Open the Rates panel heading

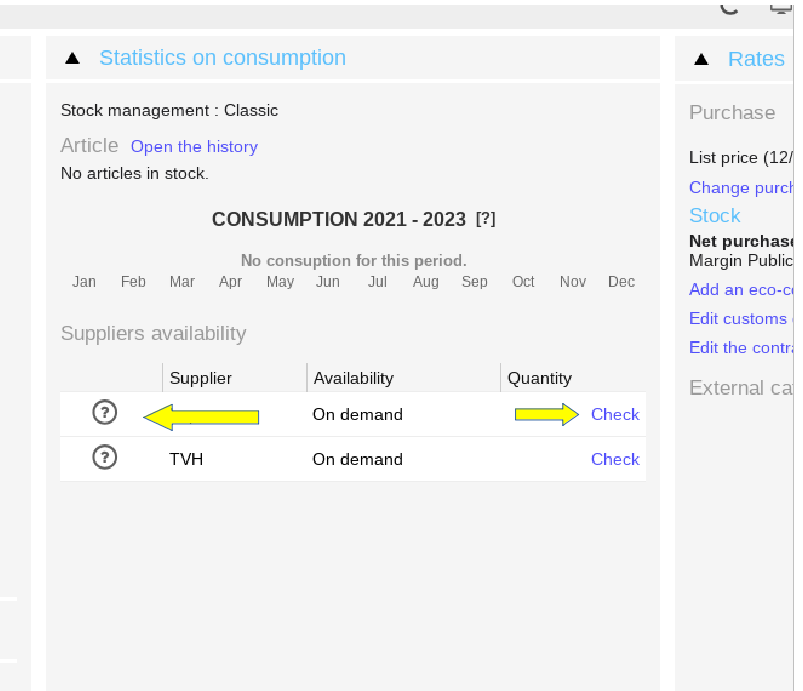pyautogui.click(x=756, y=59)
